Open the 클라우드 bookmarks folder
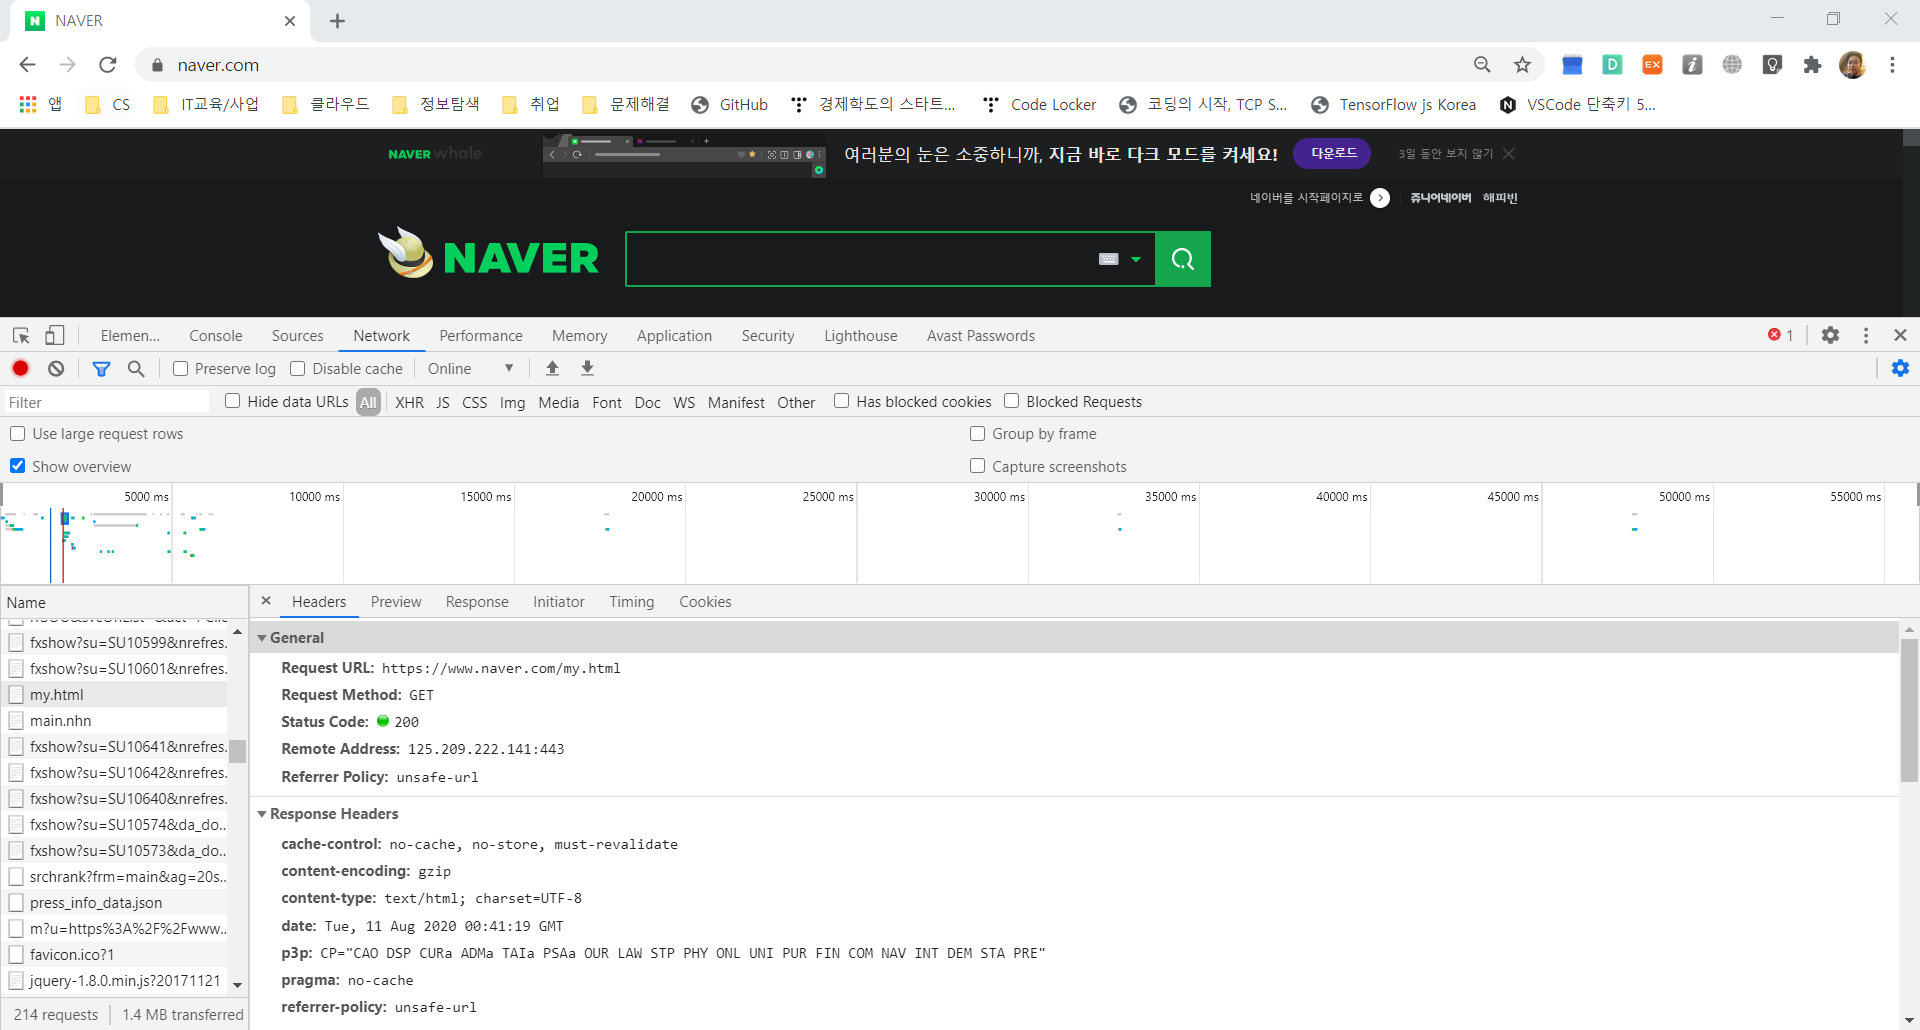 326,104
